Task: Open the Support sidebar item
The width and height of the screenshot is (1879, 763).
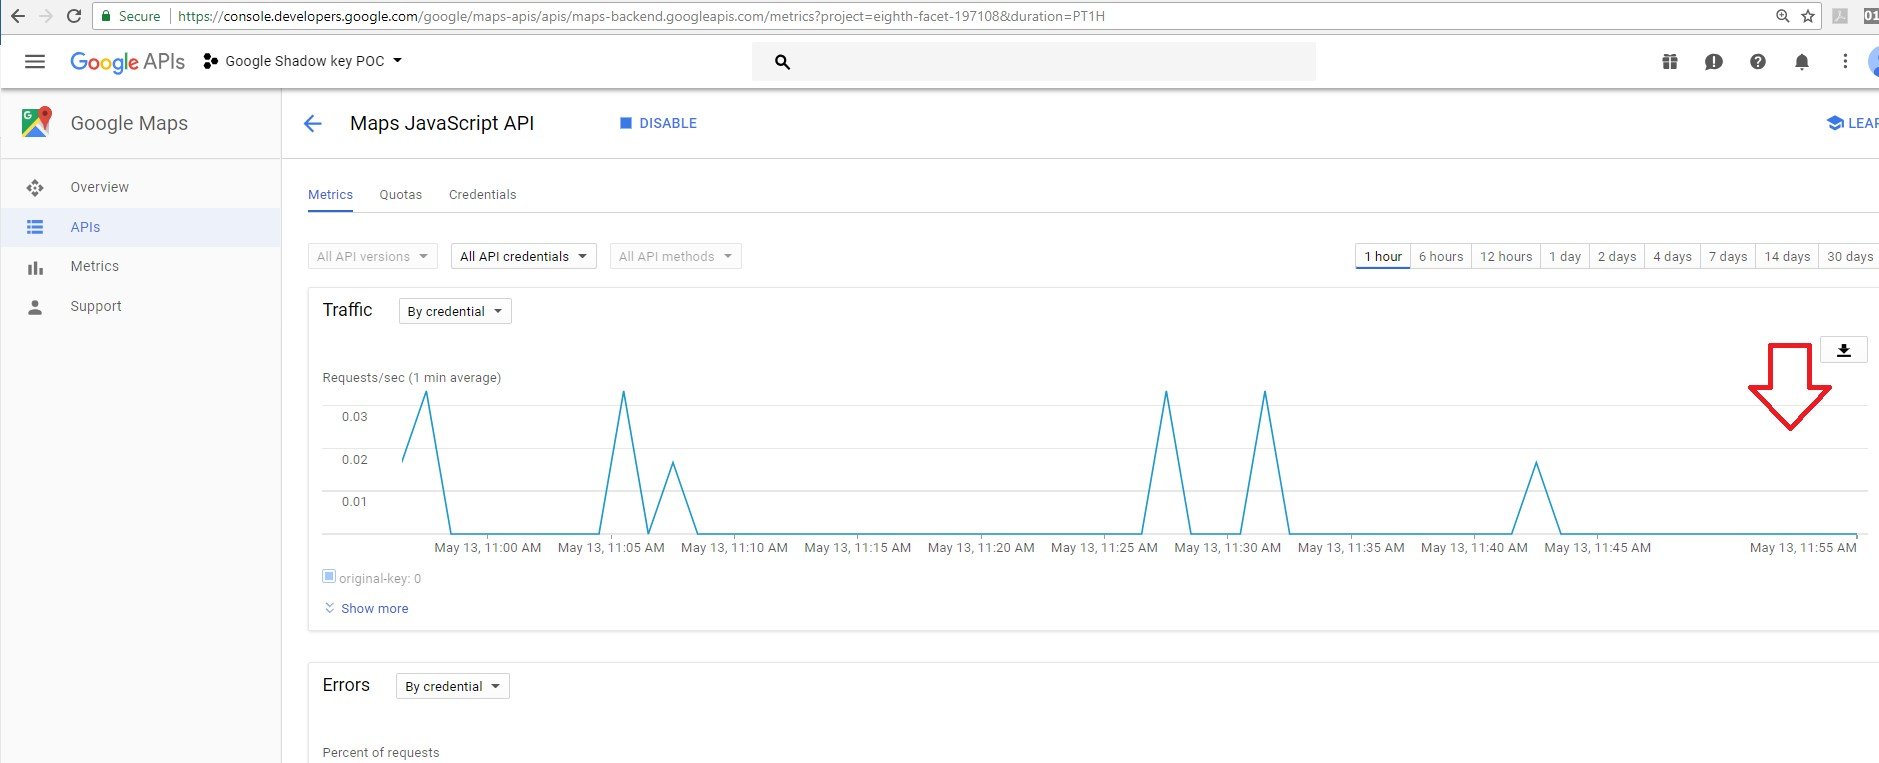Action: pos(140,307)
